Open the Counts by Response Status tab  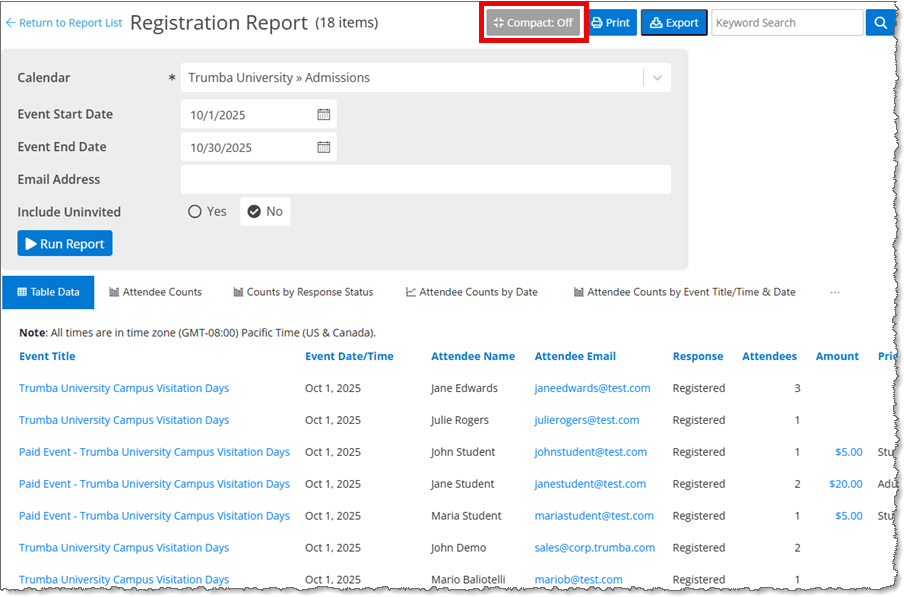pyautogui.click(x=303, y=293)
